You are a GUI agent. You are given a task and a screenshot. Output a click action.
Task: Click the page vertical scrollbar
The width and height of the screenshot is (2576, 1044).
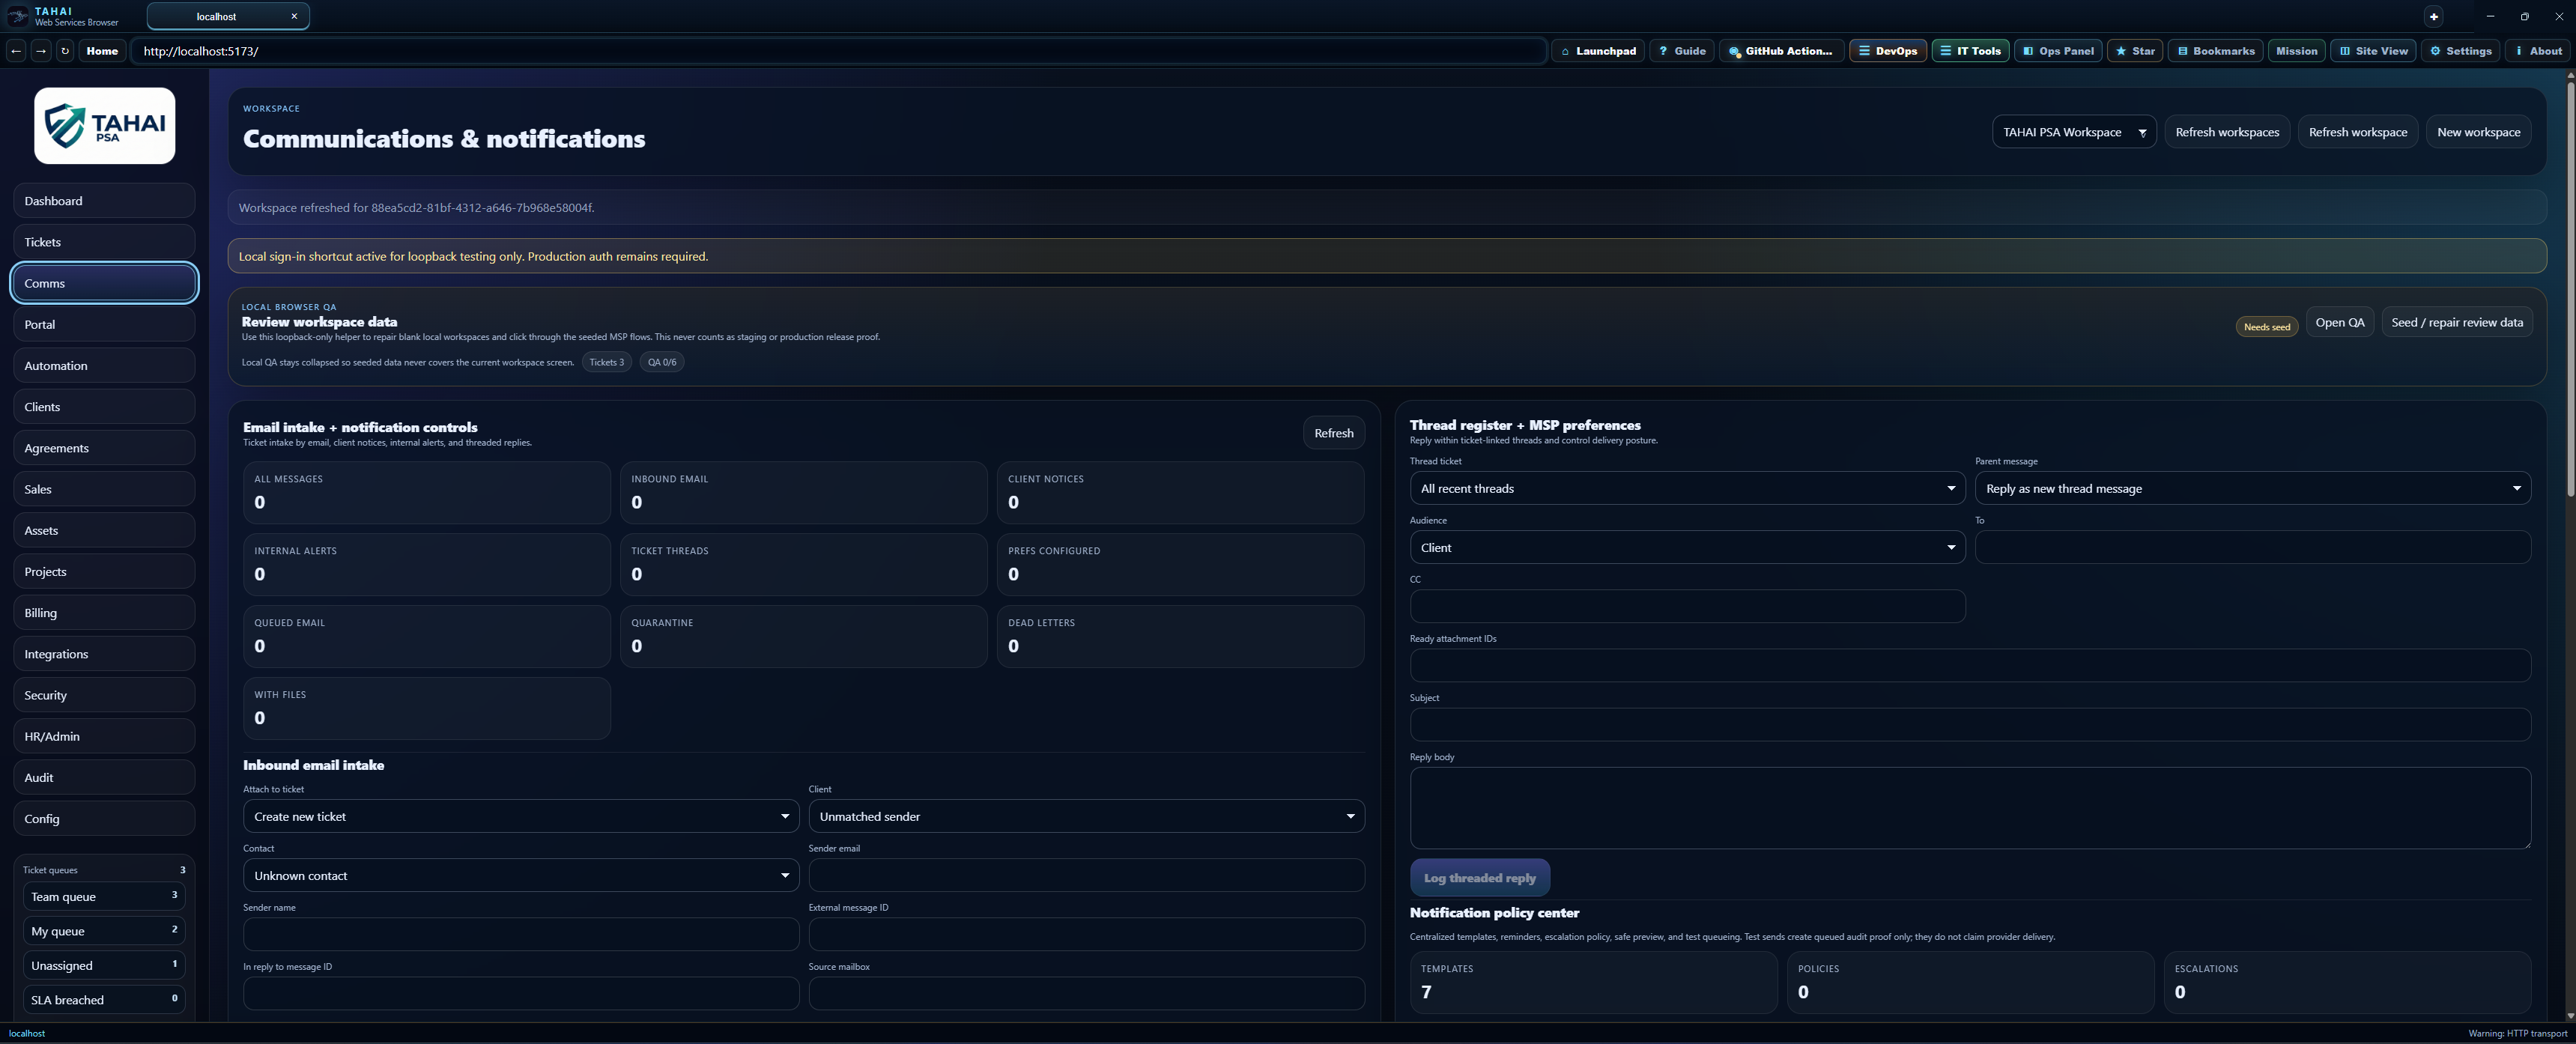(2570, 290)
